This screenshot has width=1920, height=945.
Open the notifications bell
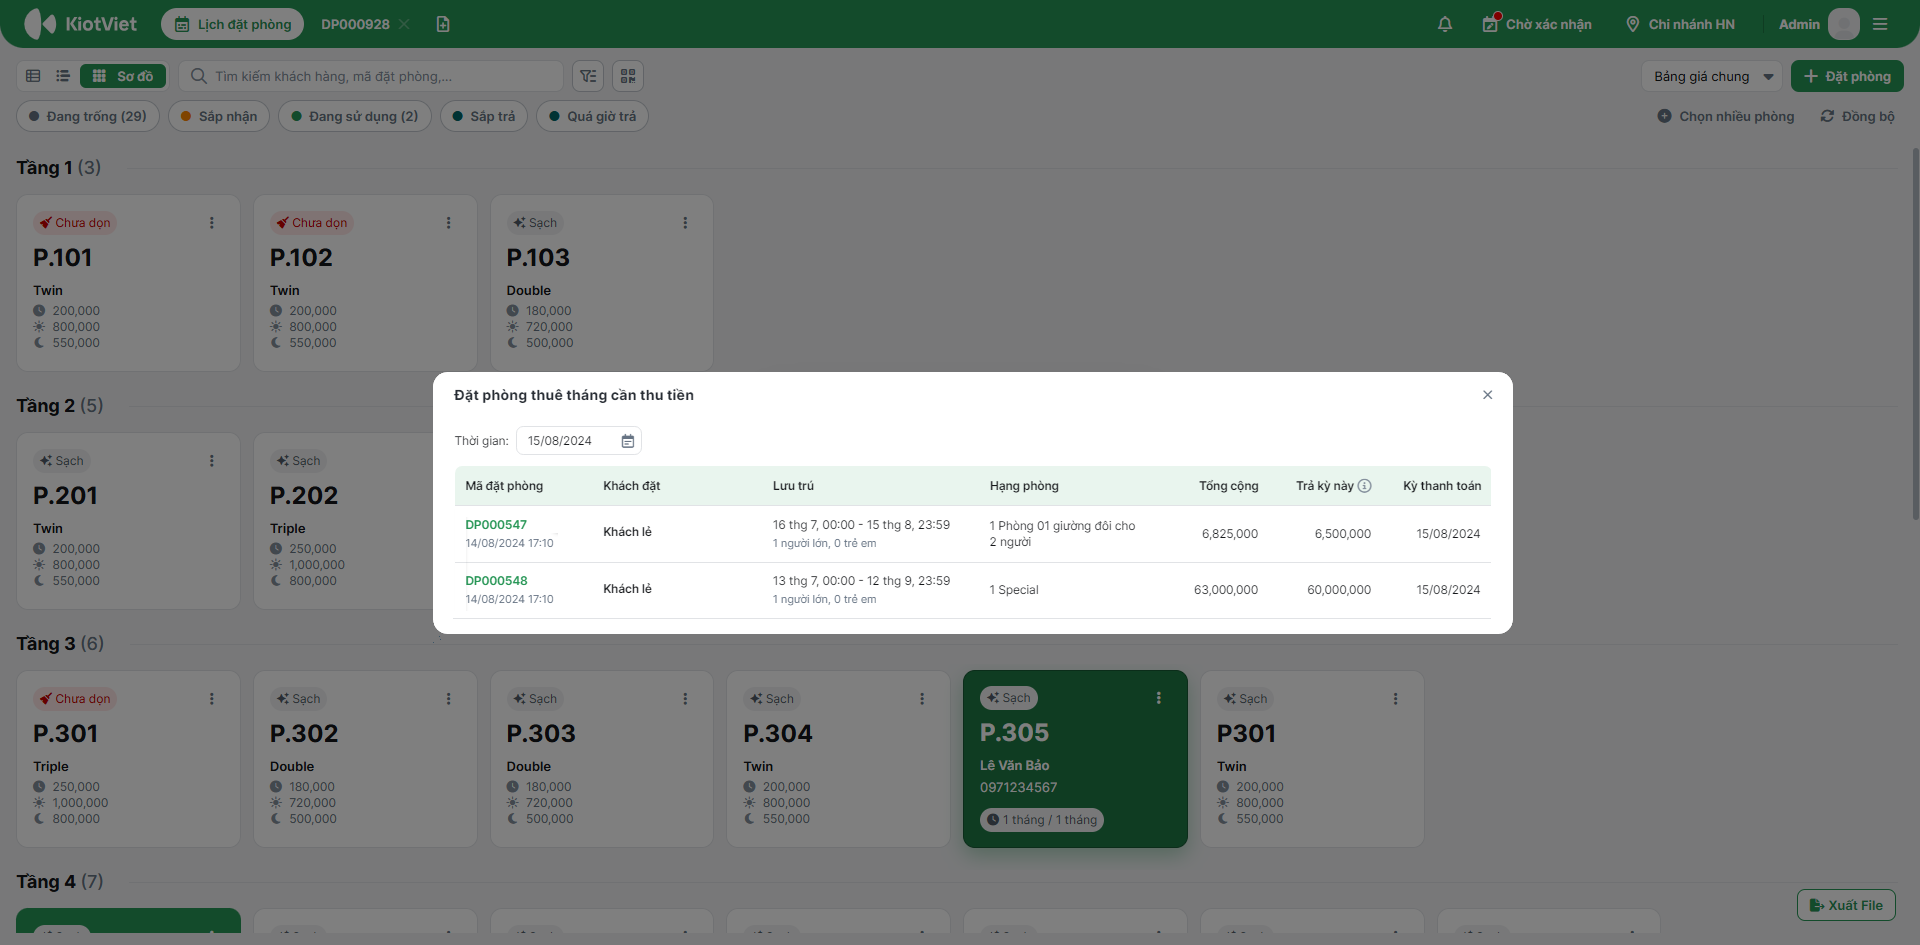pyautogui.click(x=1445, y=24)
